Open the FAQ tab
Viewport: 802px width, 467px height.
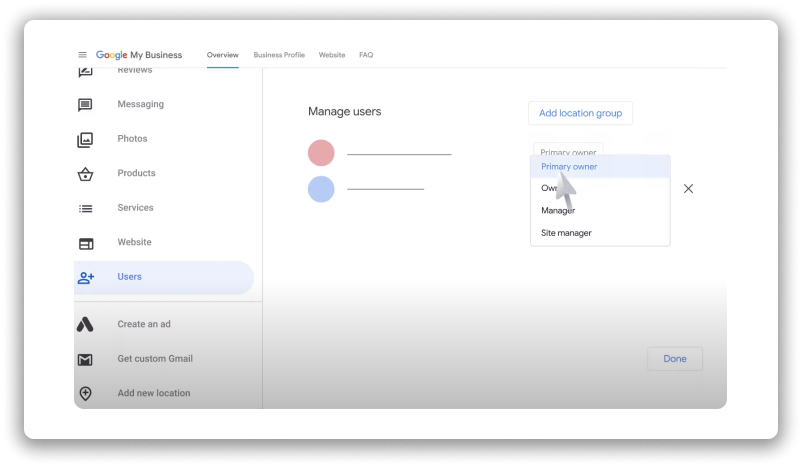[366, 55]
